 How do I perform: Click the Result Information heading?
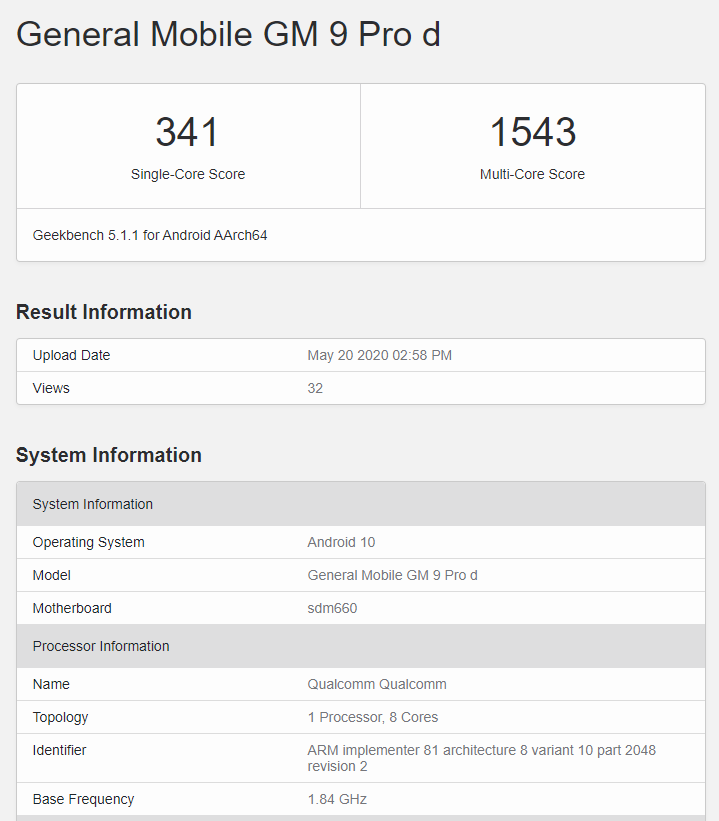pyautogui.click(x=104, y=312)
